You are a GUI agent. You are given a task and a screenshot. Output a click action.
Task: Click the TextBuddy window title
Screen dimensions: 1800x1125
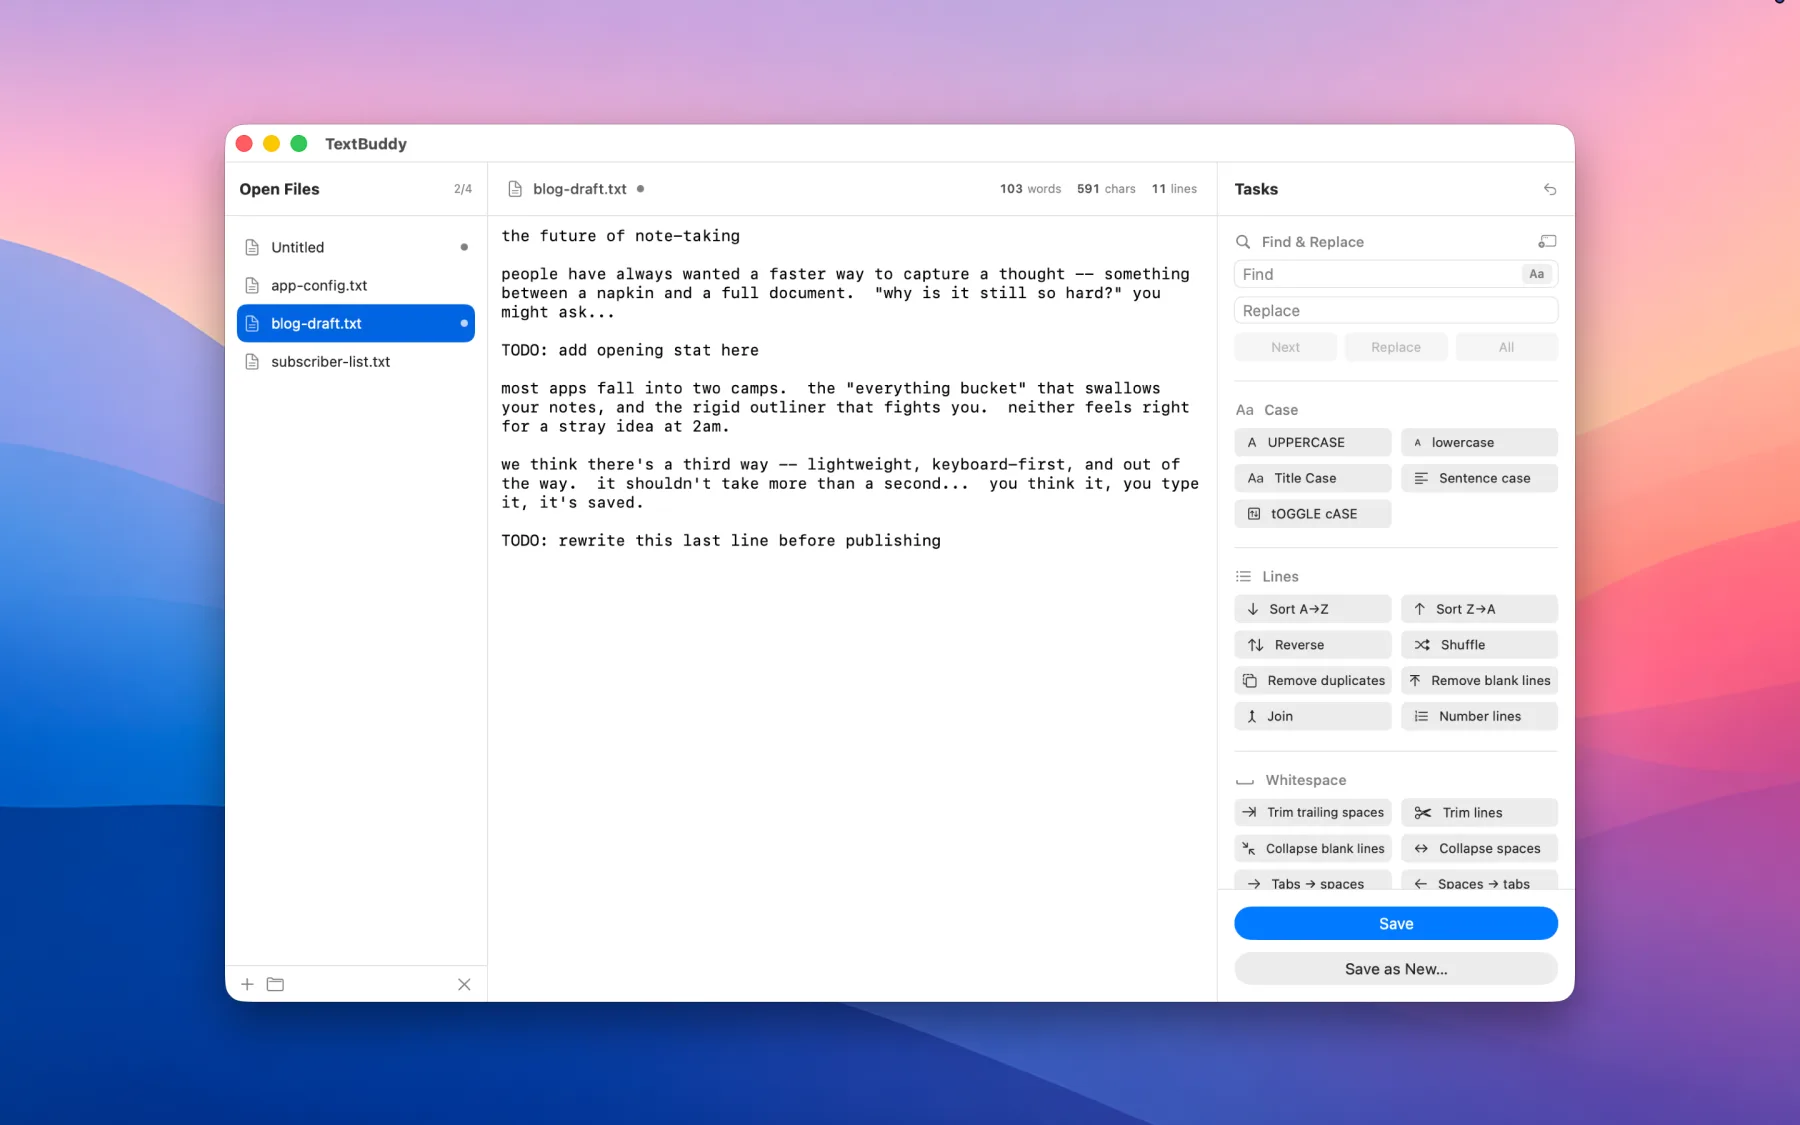(366, 144)
